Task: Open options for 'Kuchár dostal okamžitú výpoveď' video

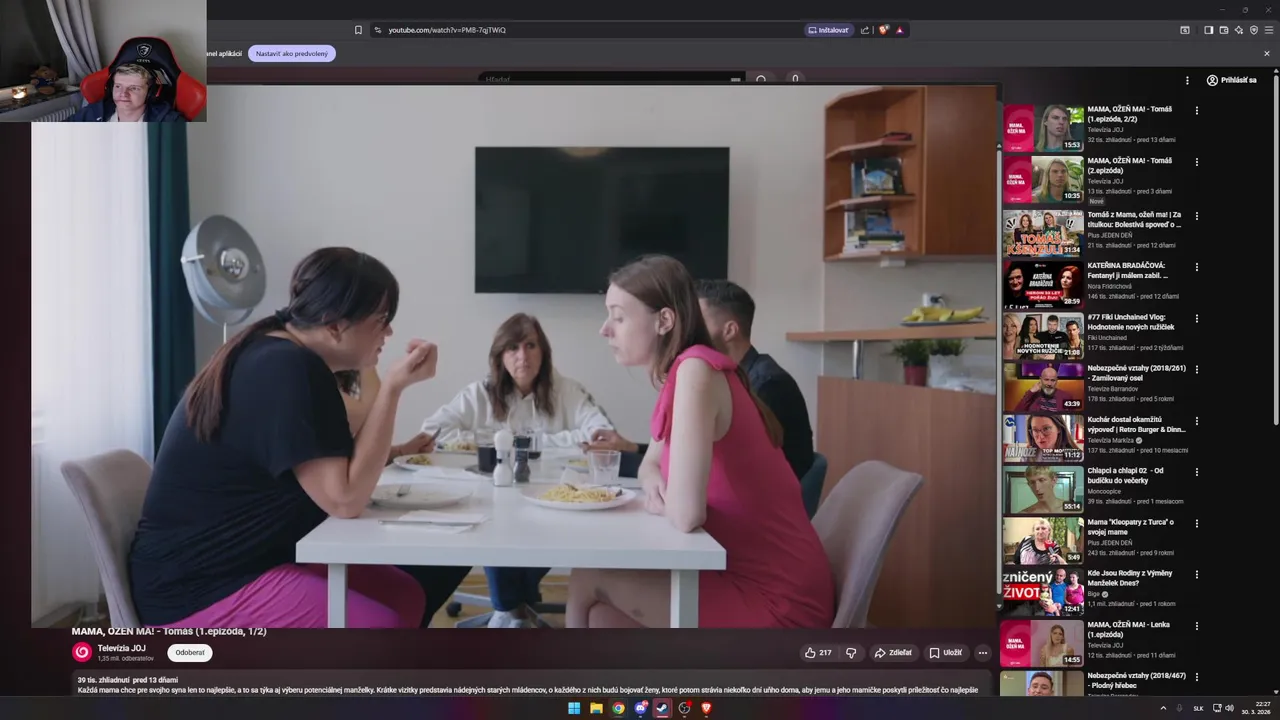Action: click(x=1196, y=422)
